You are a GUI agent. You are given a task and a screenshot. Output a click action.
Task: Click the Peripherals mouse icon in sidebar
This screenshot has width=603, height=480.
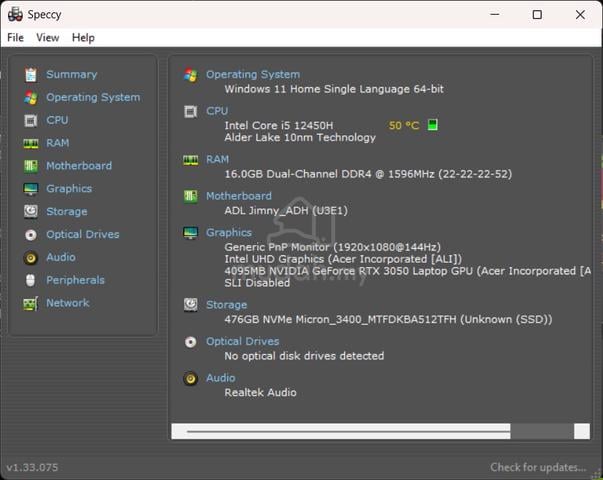coord(30,280)
